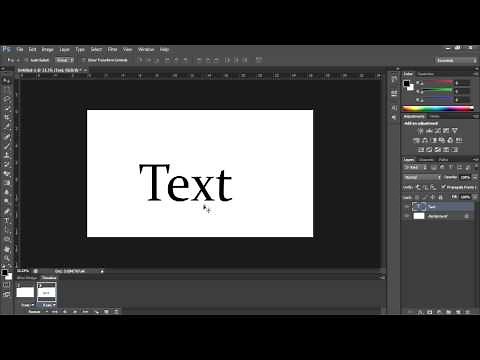
Task: Add a Brightness/Contrast adjustment
Action: (421, 131)
